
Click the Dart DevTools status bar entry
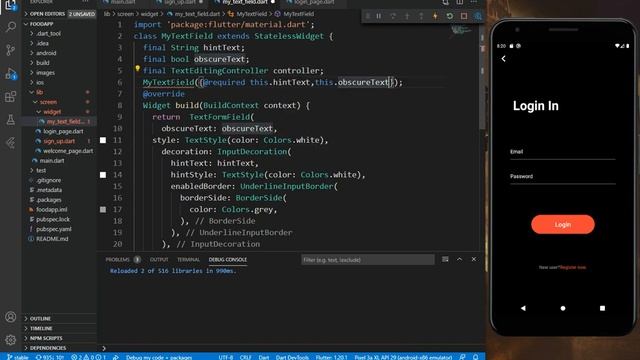click(292, 357)
